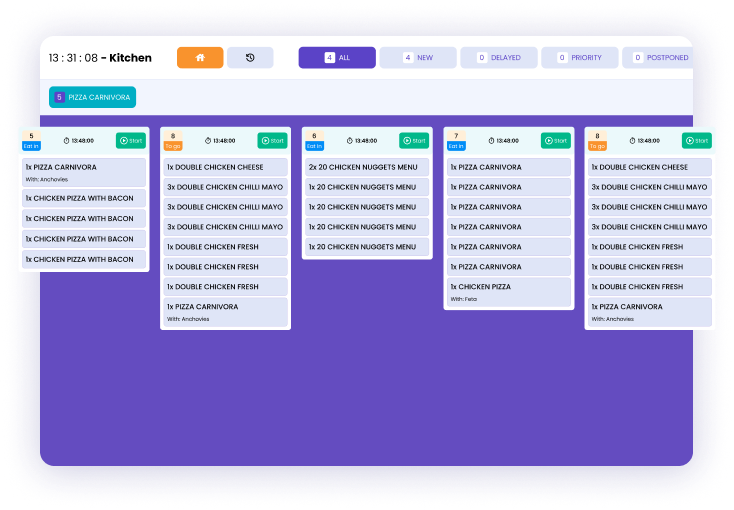
Task: Open the PRIORITY orders tab
Action: [580, 58]
